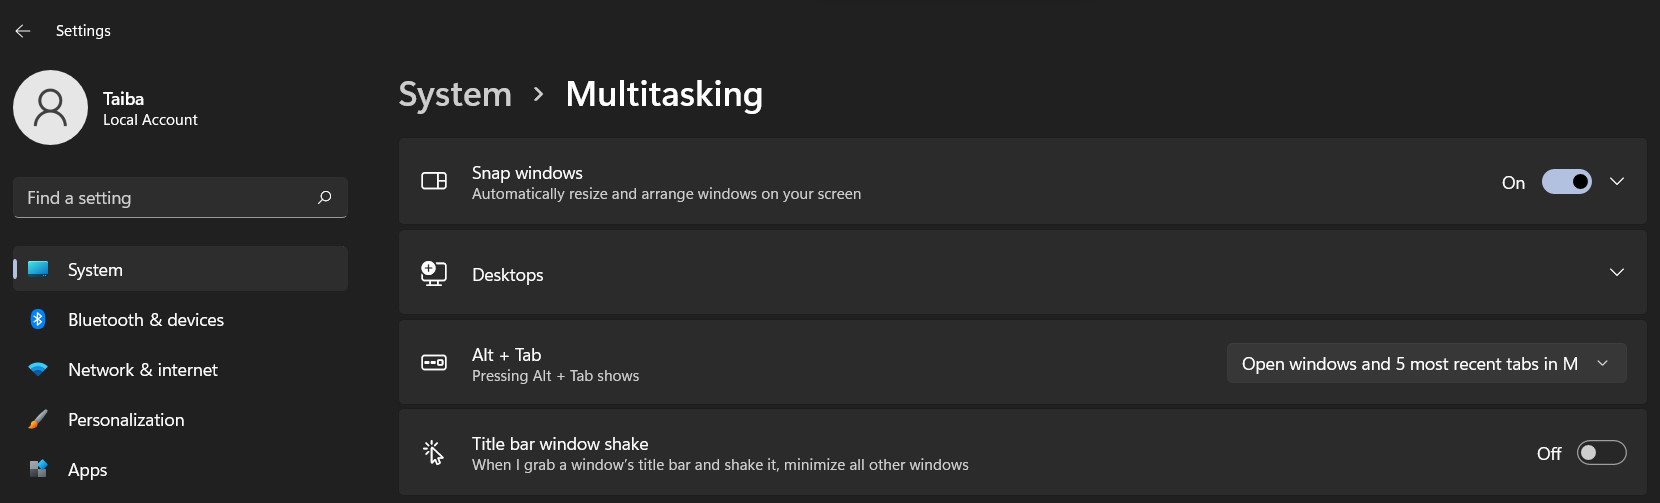This screenshot has height=503, width=1660.
Task: Click the user profile avatar
Action: [50, 107]
